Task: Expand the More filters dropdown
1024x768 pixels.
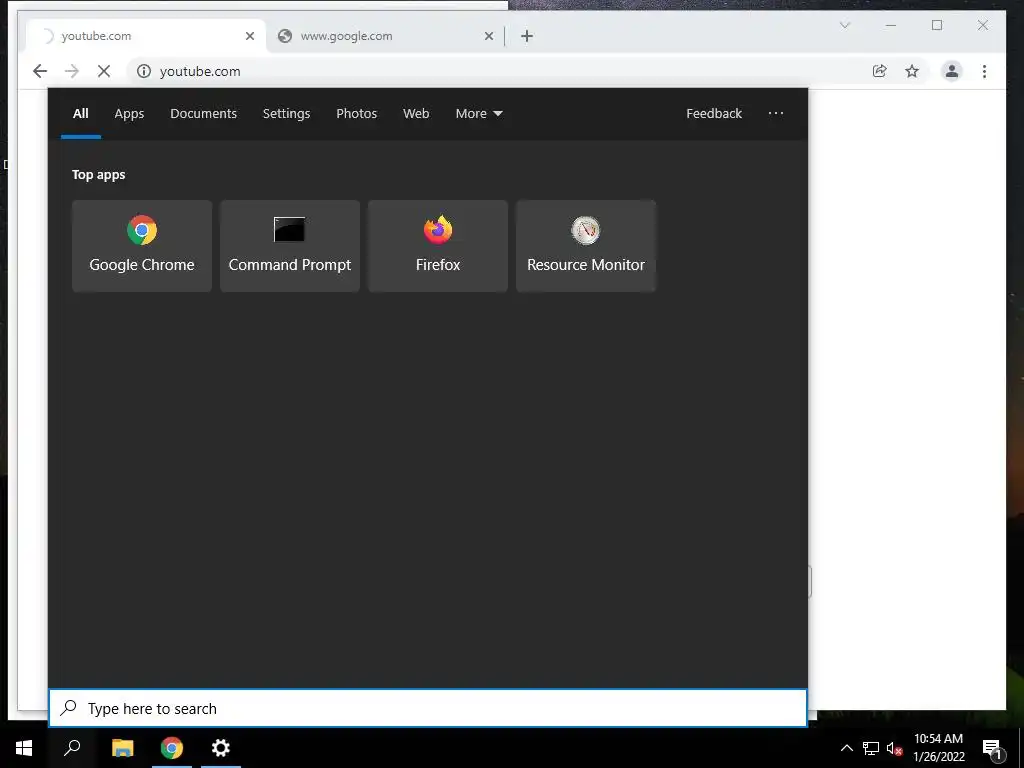Action: (x=479, y=114)
